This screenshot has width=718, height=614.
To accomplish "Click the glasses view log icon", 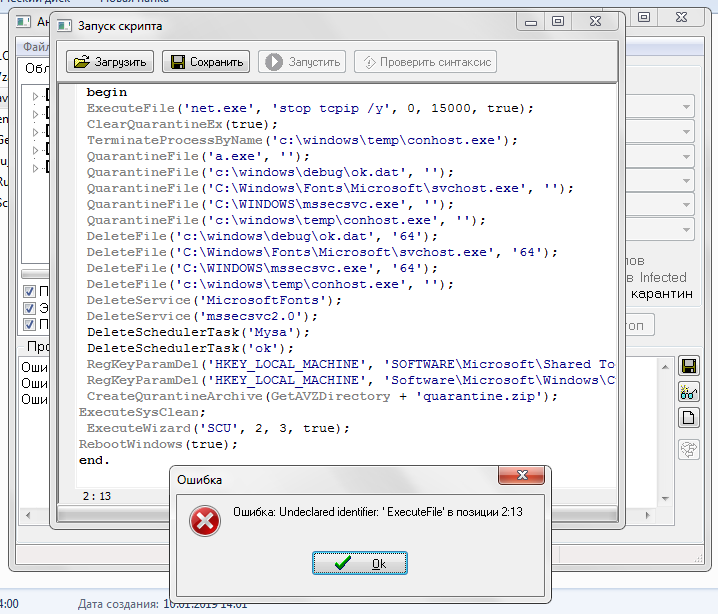I will pos(688,391).
